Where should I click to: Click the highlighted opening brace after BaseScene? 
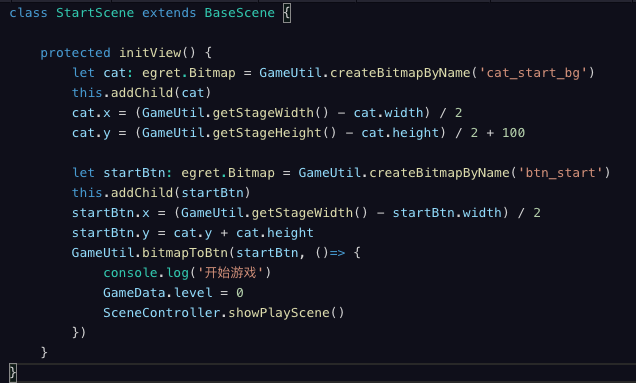tap(287, 13)
